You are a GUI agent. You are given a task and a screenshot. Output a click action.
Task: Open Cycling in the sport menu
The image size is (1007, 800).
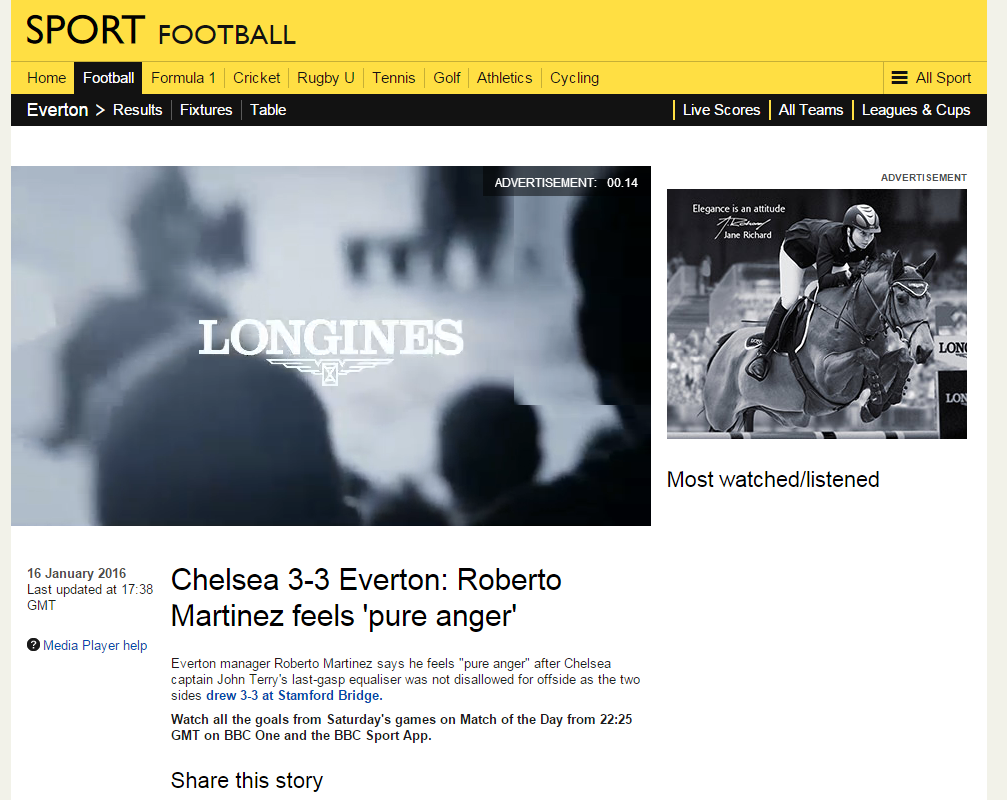[574, 78]
